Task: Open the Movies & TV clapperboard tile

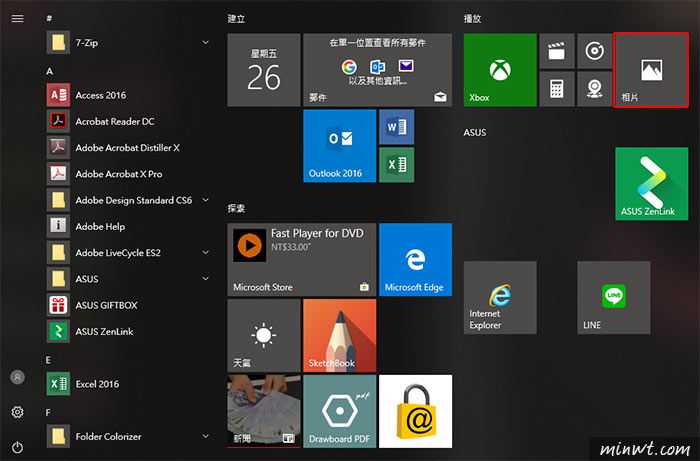Action: click(557, 51)
